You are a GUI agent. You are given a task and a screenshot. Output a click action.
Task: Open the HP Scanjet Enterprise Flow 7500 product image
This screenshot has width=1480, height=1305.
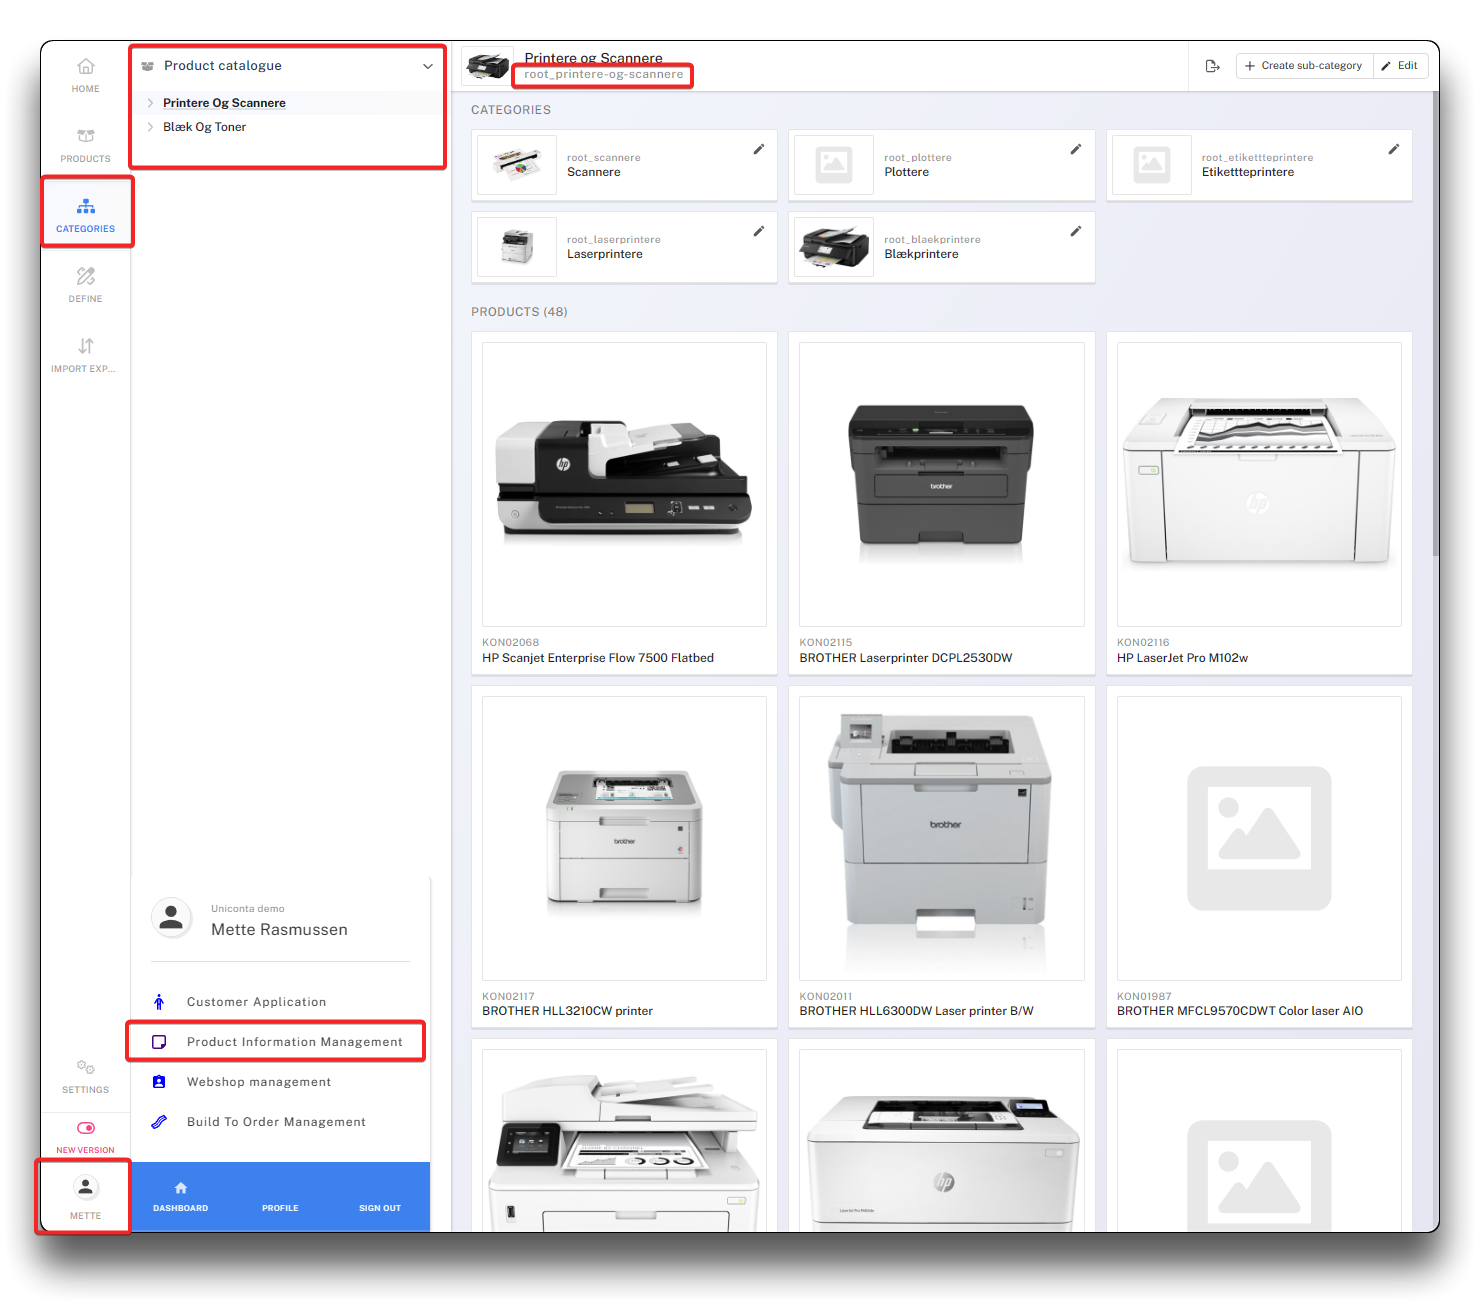pyautogui.click(x=624, y=484)
